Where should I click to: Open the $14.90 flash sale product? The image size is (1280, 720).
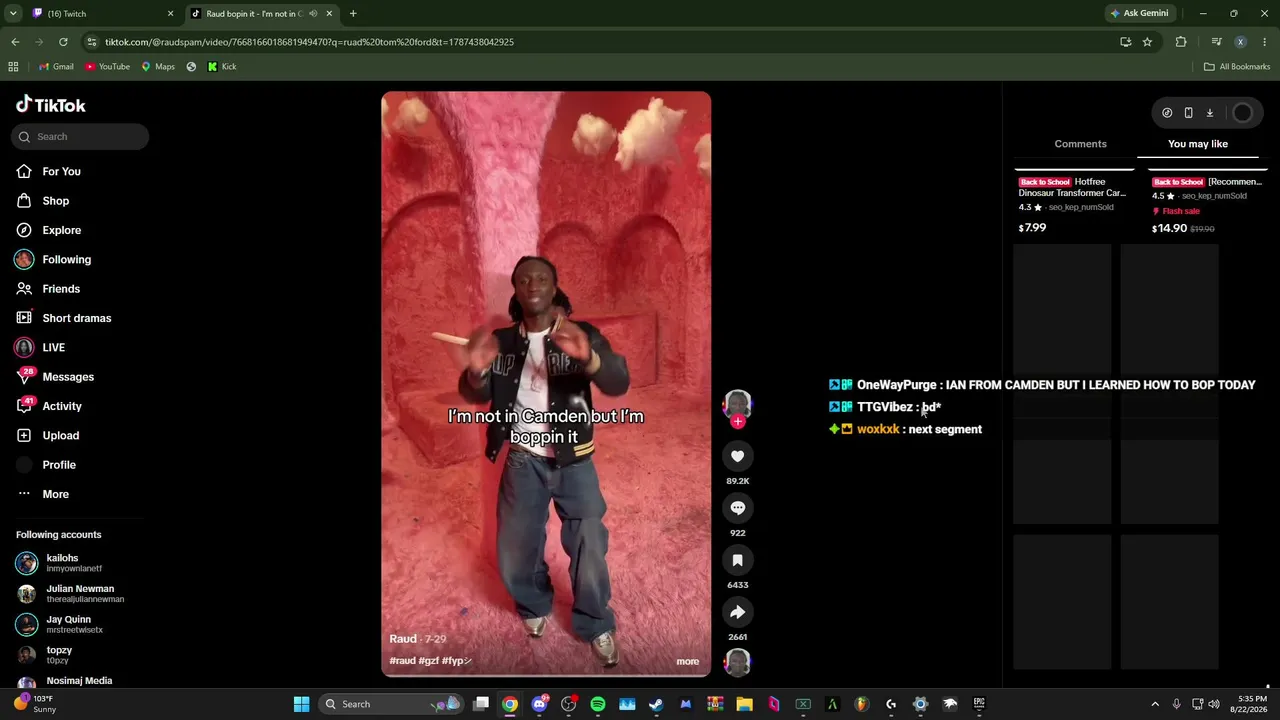[1206, 204]
